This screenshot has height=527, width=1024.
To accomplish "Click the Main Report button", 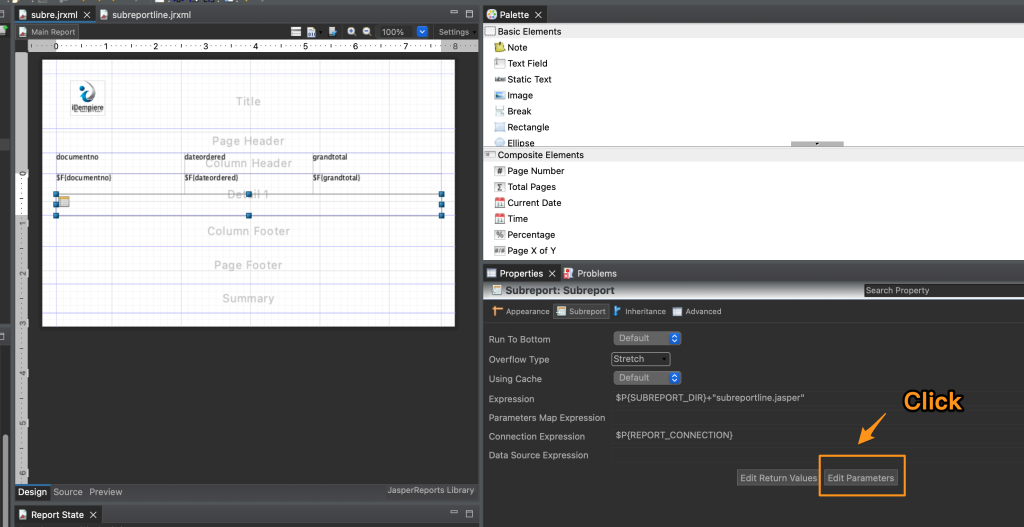I will click(47, 32).
